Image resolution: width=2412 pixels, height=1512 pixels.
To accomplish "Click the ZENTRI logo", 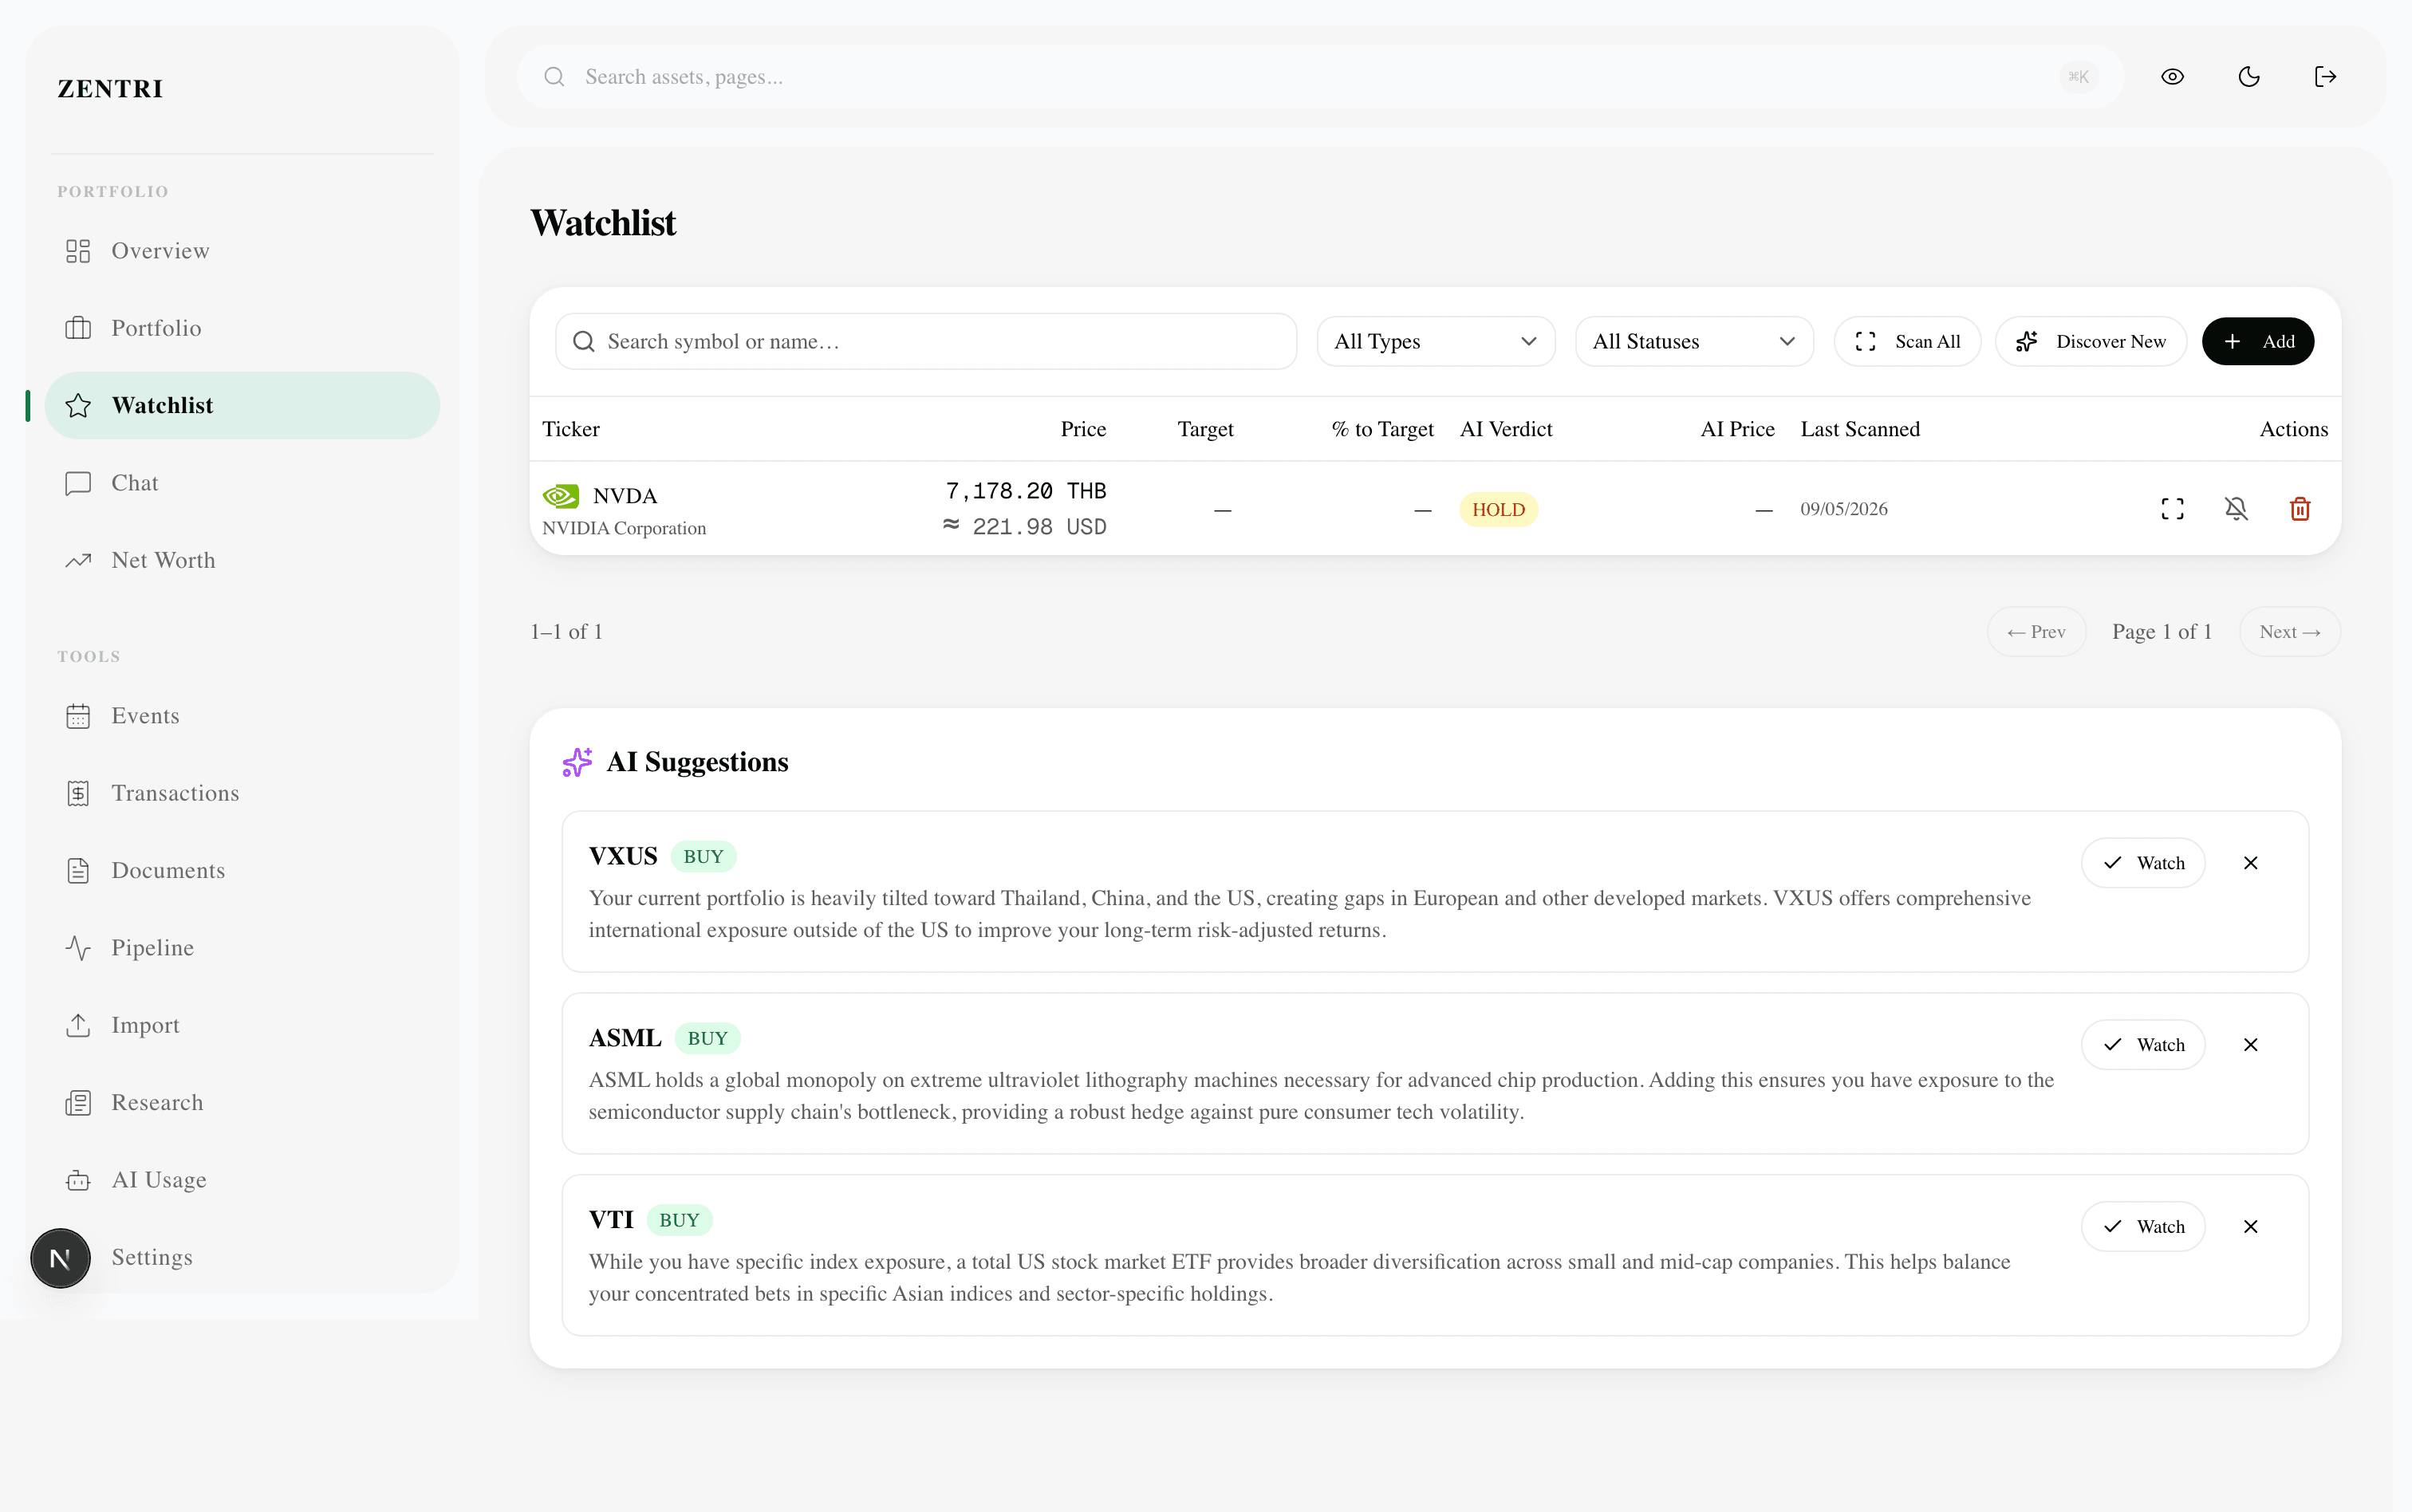I will point(110,89).
